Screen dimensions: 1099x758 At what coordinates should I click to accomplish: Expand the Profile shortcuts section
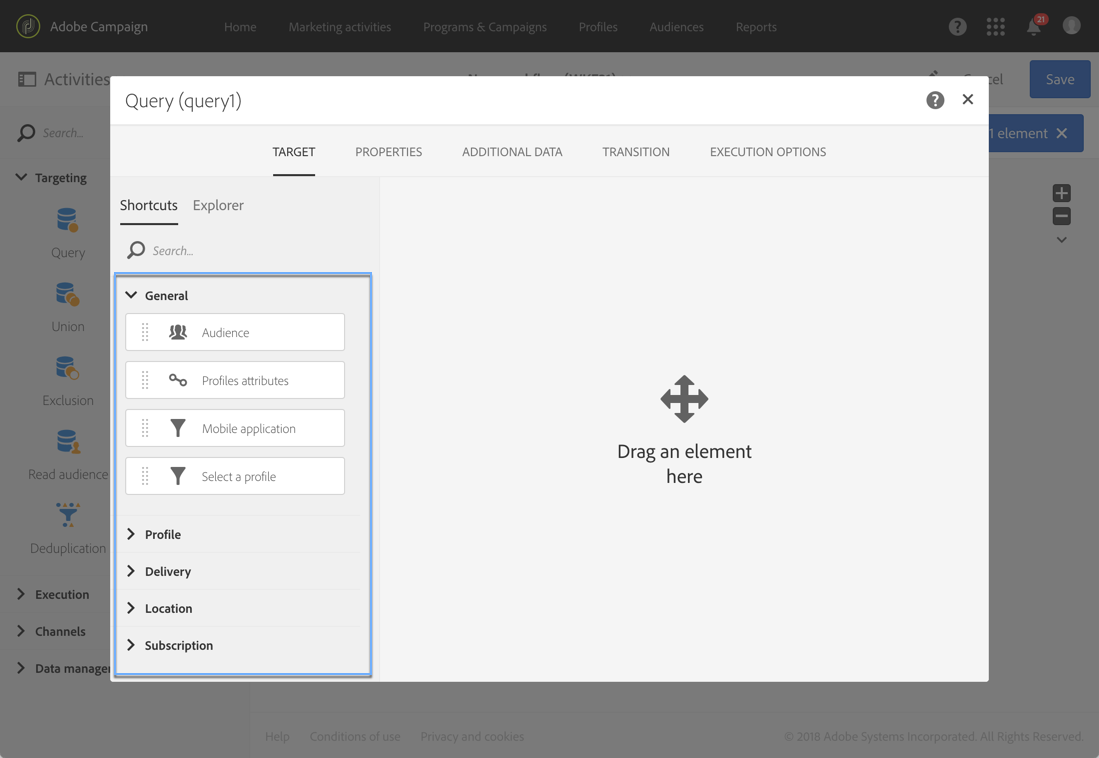coord(131,534)
